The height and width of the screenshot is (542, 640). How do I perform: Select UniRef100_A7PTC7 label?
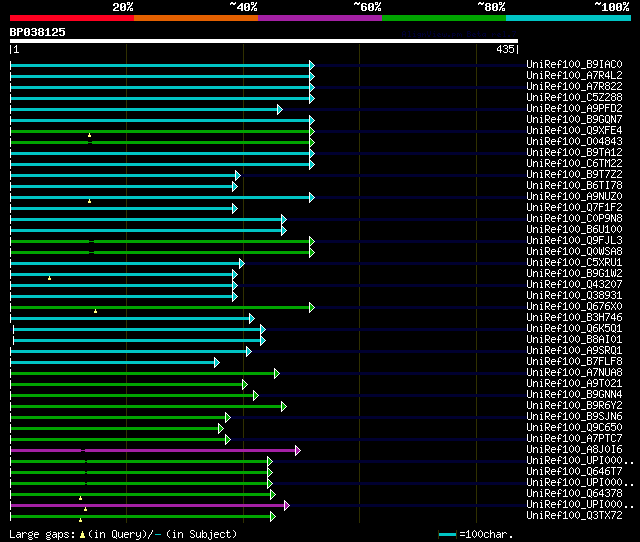(574, 439)
